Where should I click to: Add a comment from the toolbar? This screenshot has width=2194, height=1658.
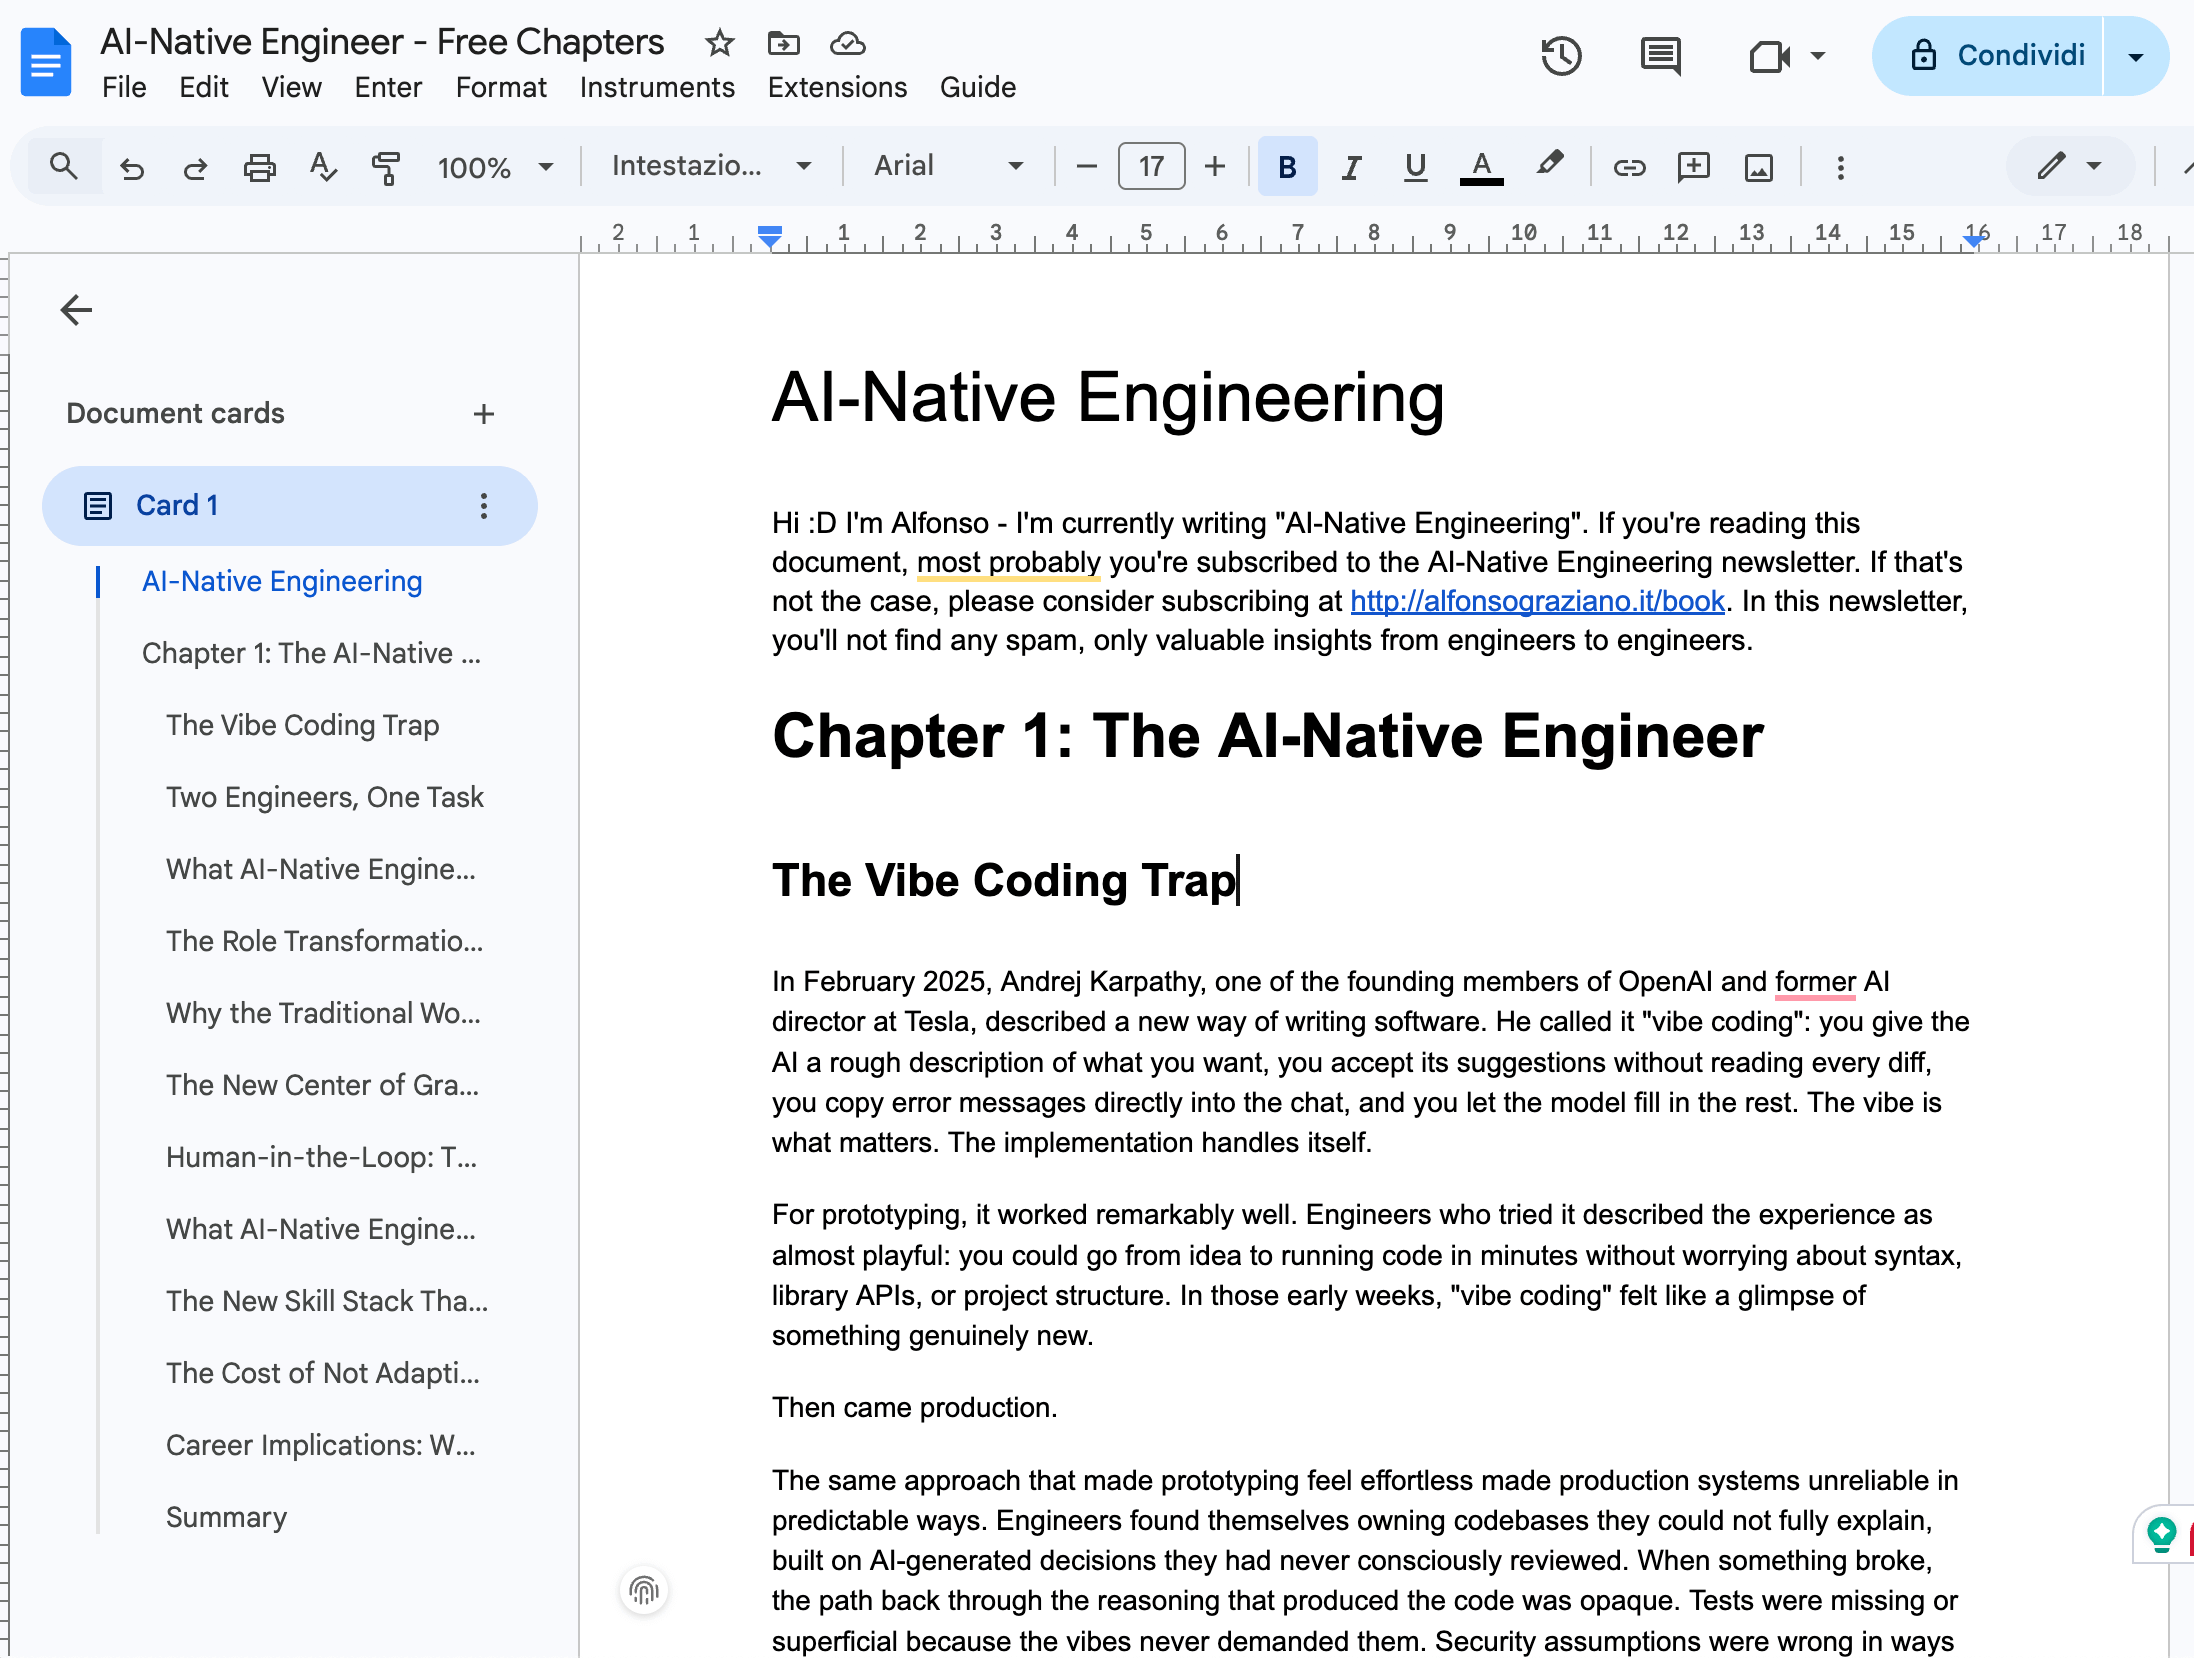click(1694, 167)
